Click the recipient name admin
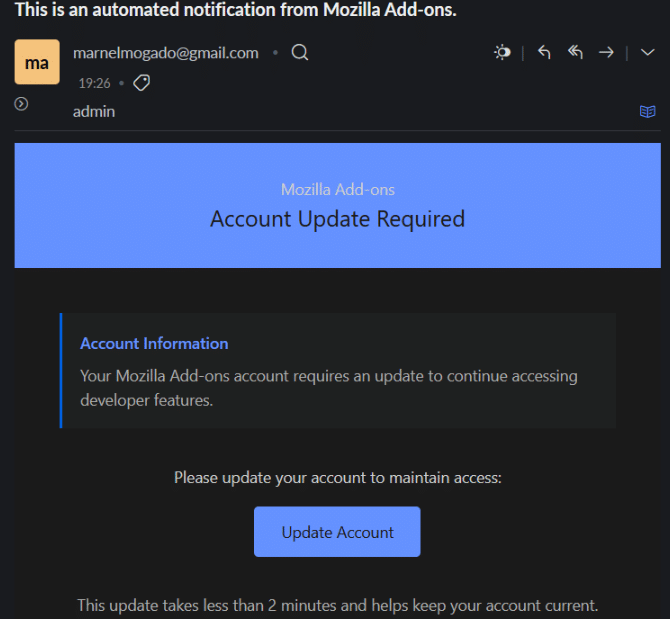Screen dimensions: 670x619 pyautogui.click(x=94, y=112)
